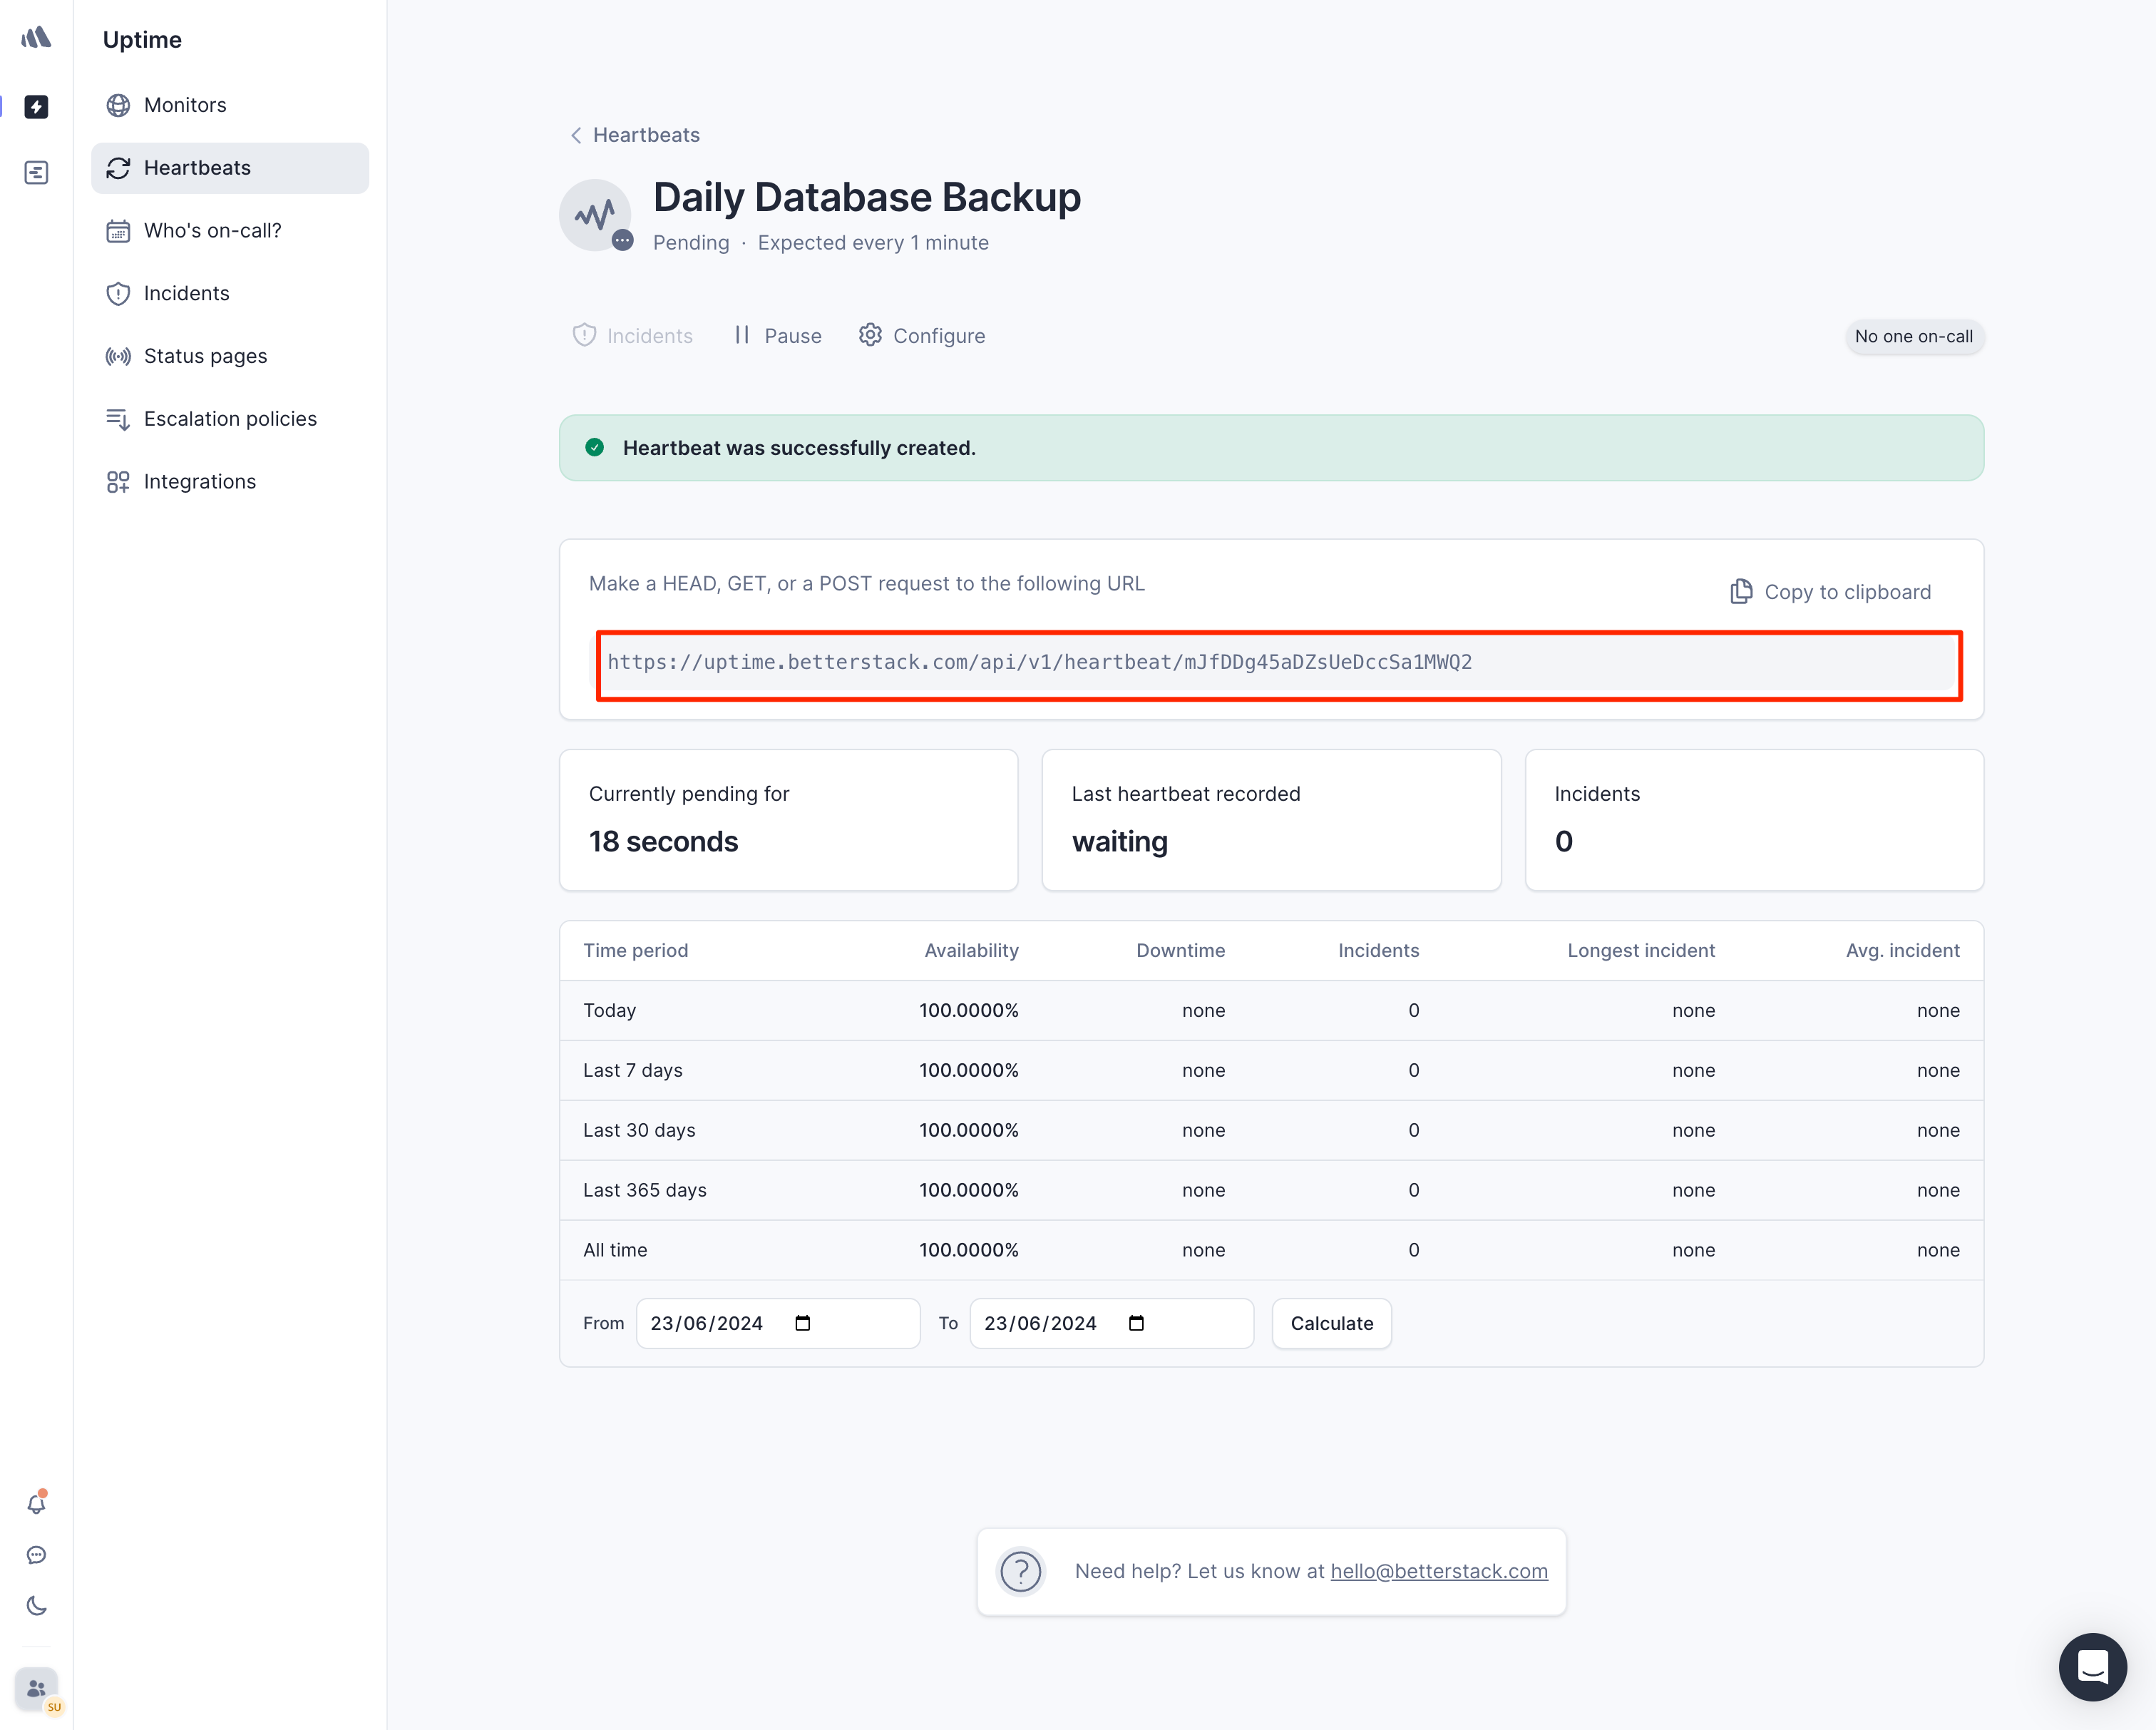Click the Last 7 days row
The height and width of the screenshot is (1730, 2156).
pos(1271,1070)
